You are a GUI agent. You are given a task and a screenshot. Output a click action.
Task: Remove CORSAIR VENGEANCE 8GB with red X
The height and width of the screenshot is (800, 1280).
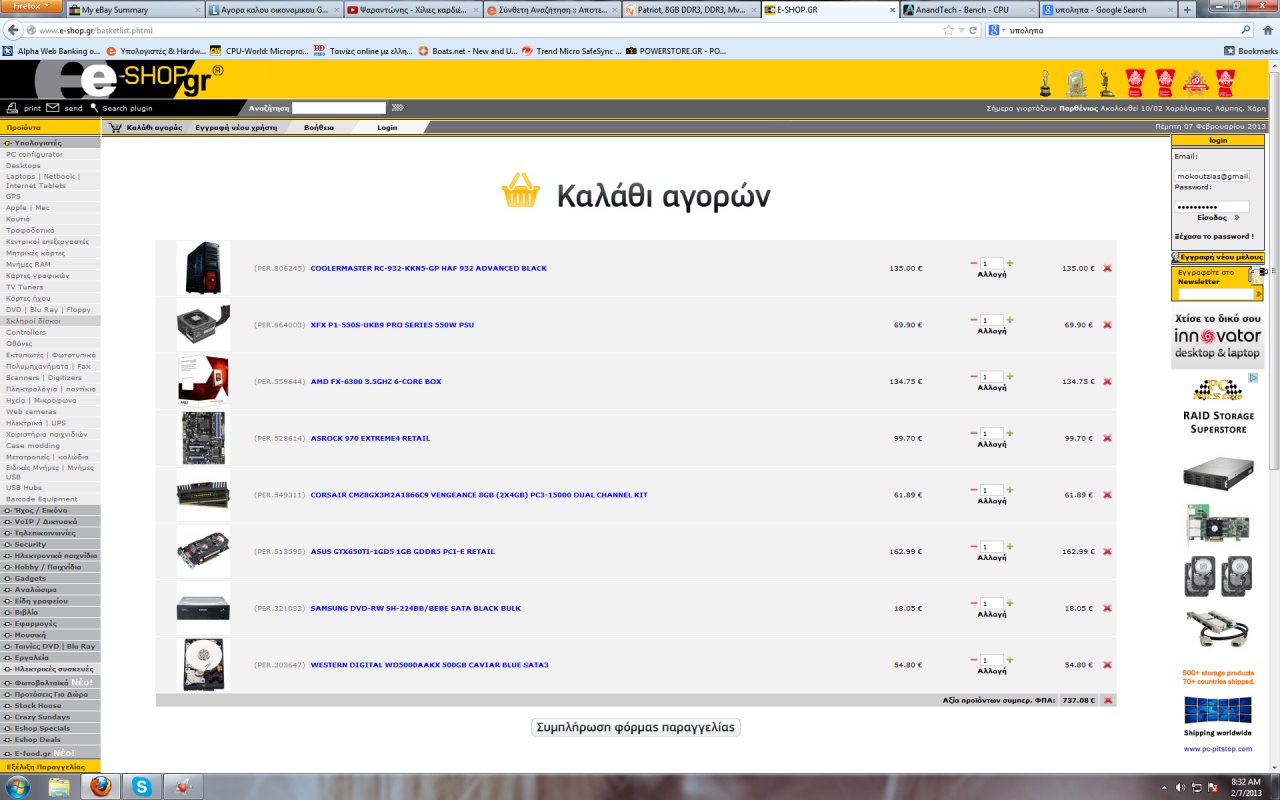pos(1107,495)
